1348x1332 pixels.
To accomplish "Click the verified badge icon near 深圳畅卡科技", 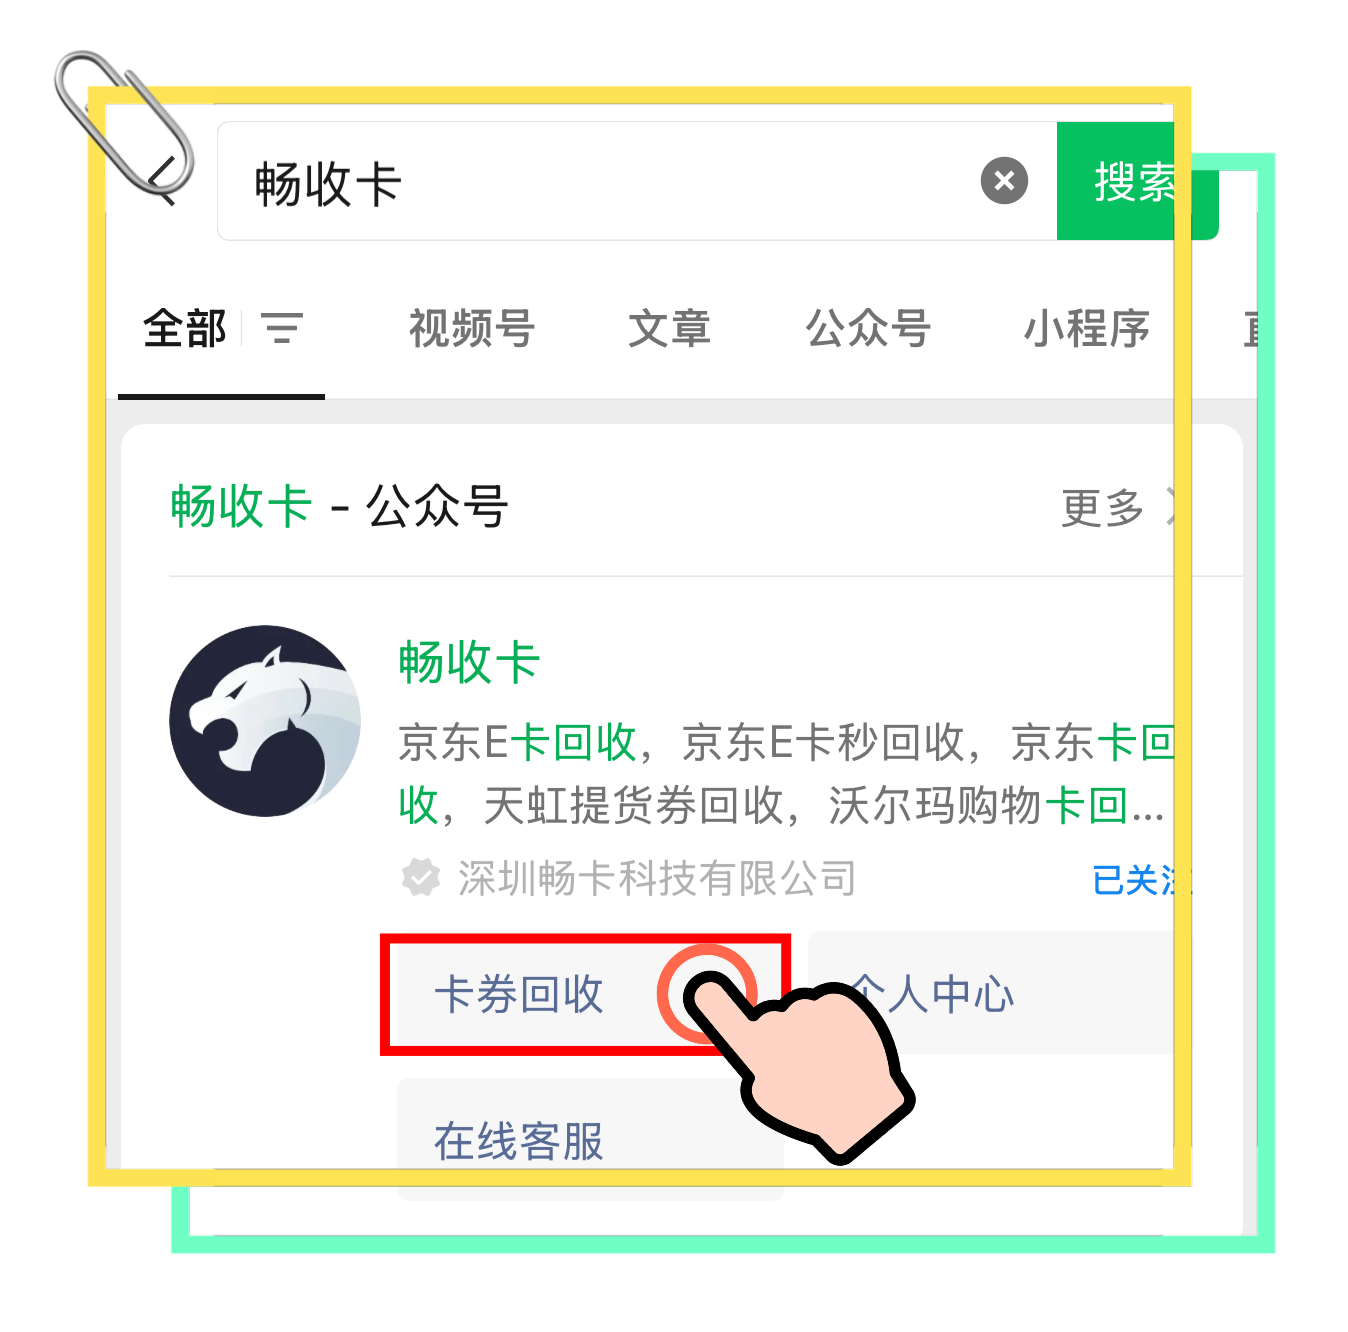I will coord(421,878).
